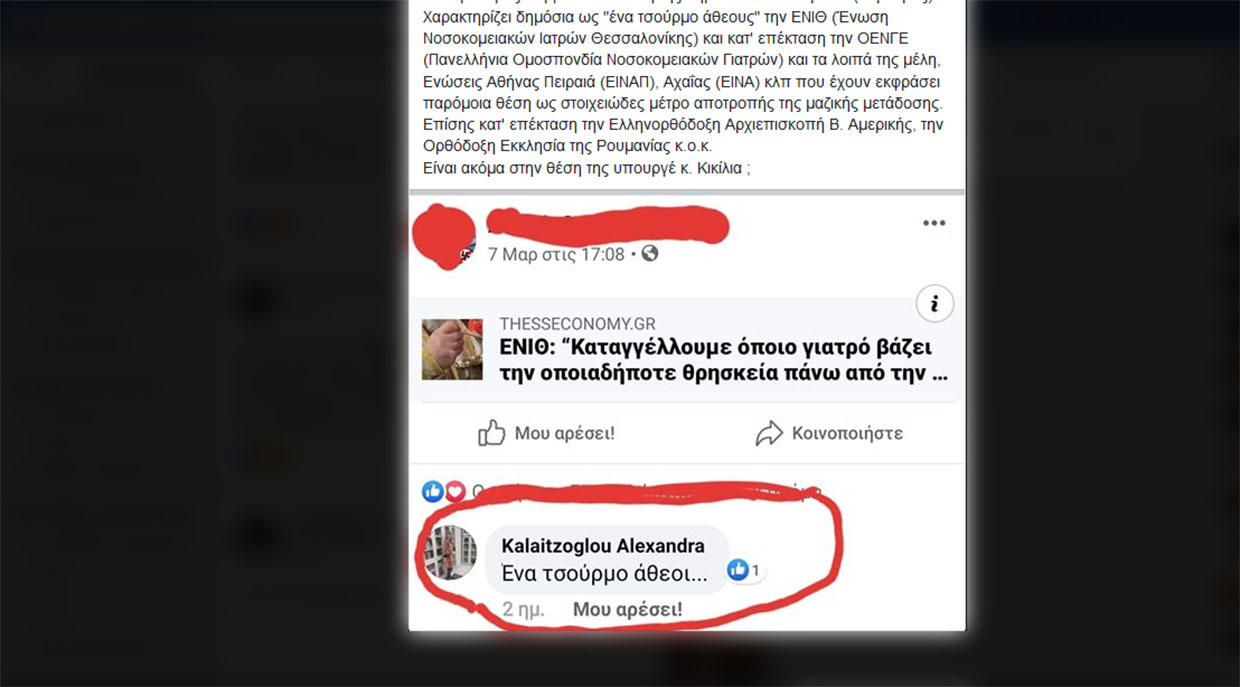View the comment's like count badge

(x=744, y=571)
